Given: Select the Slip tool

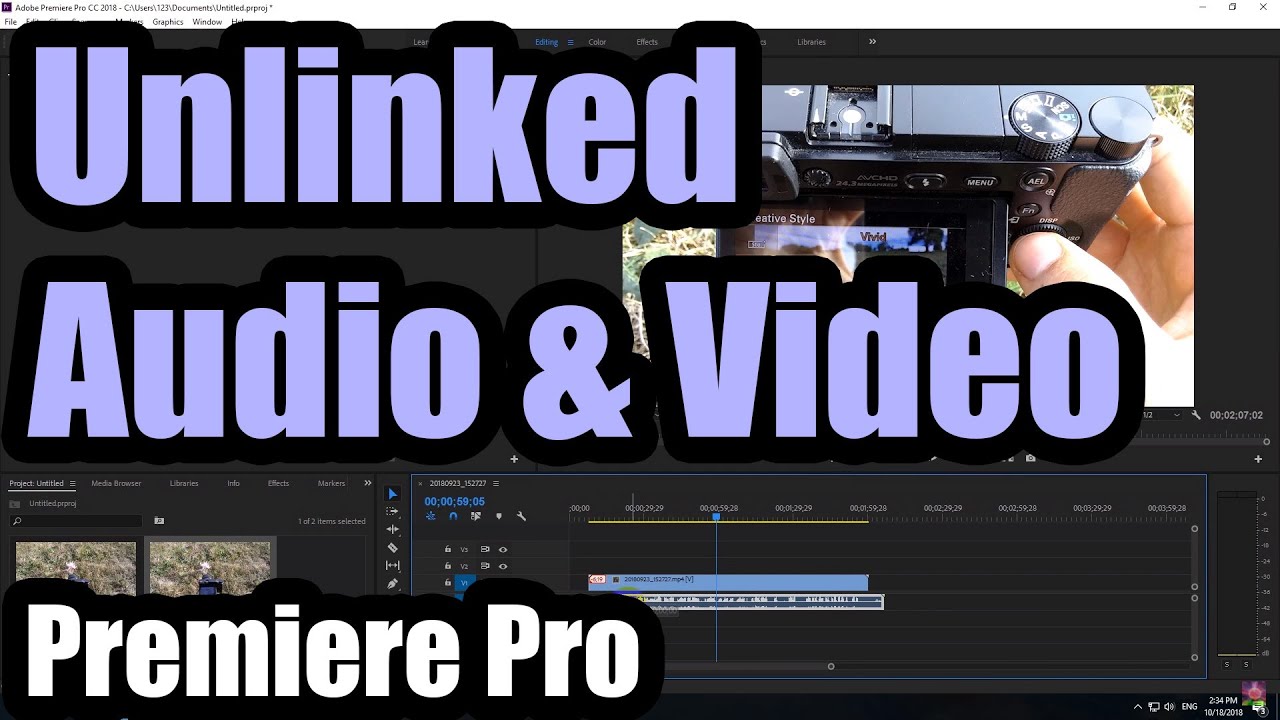Looking at the screenshot, I should (x=392, y=566).
